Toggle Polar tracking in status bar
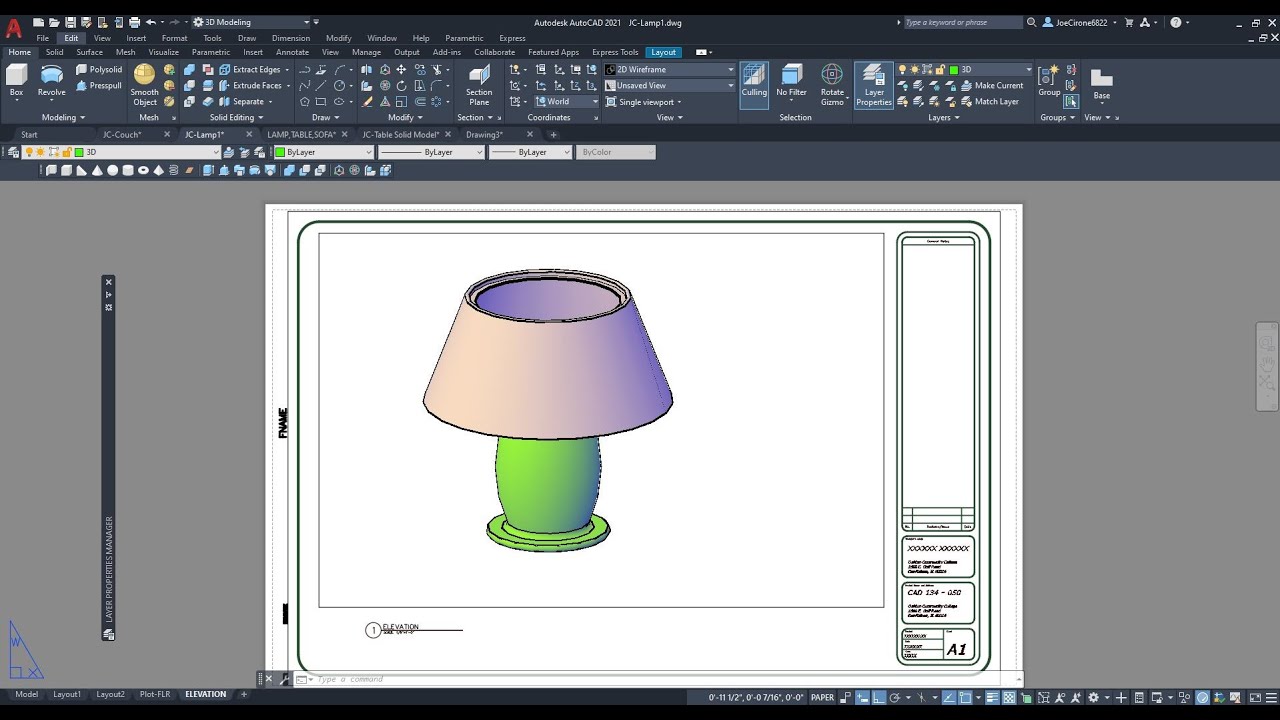The width and height of the screenshot is (1280, 720). 895,698
